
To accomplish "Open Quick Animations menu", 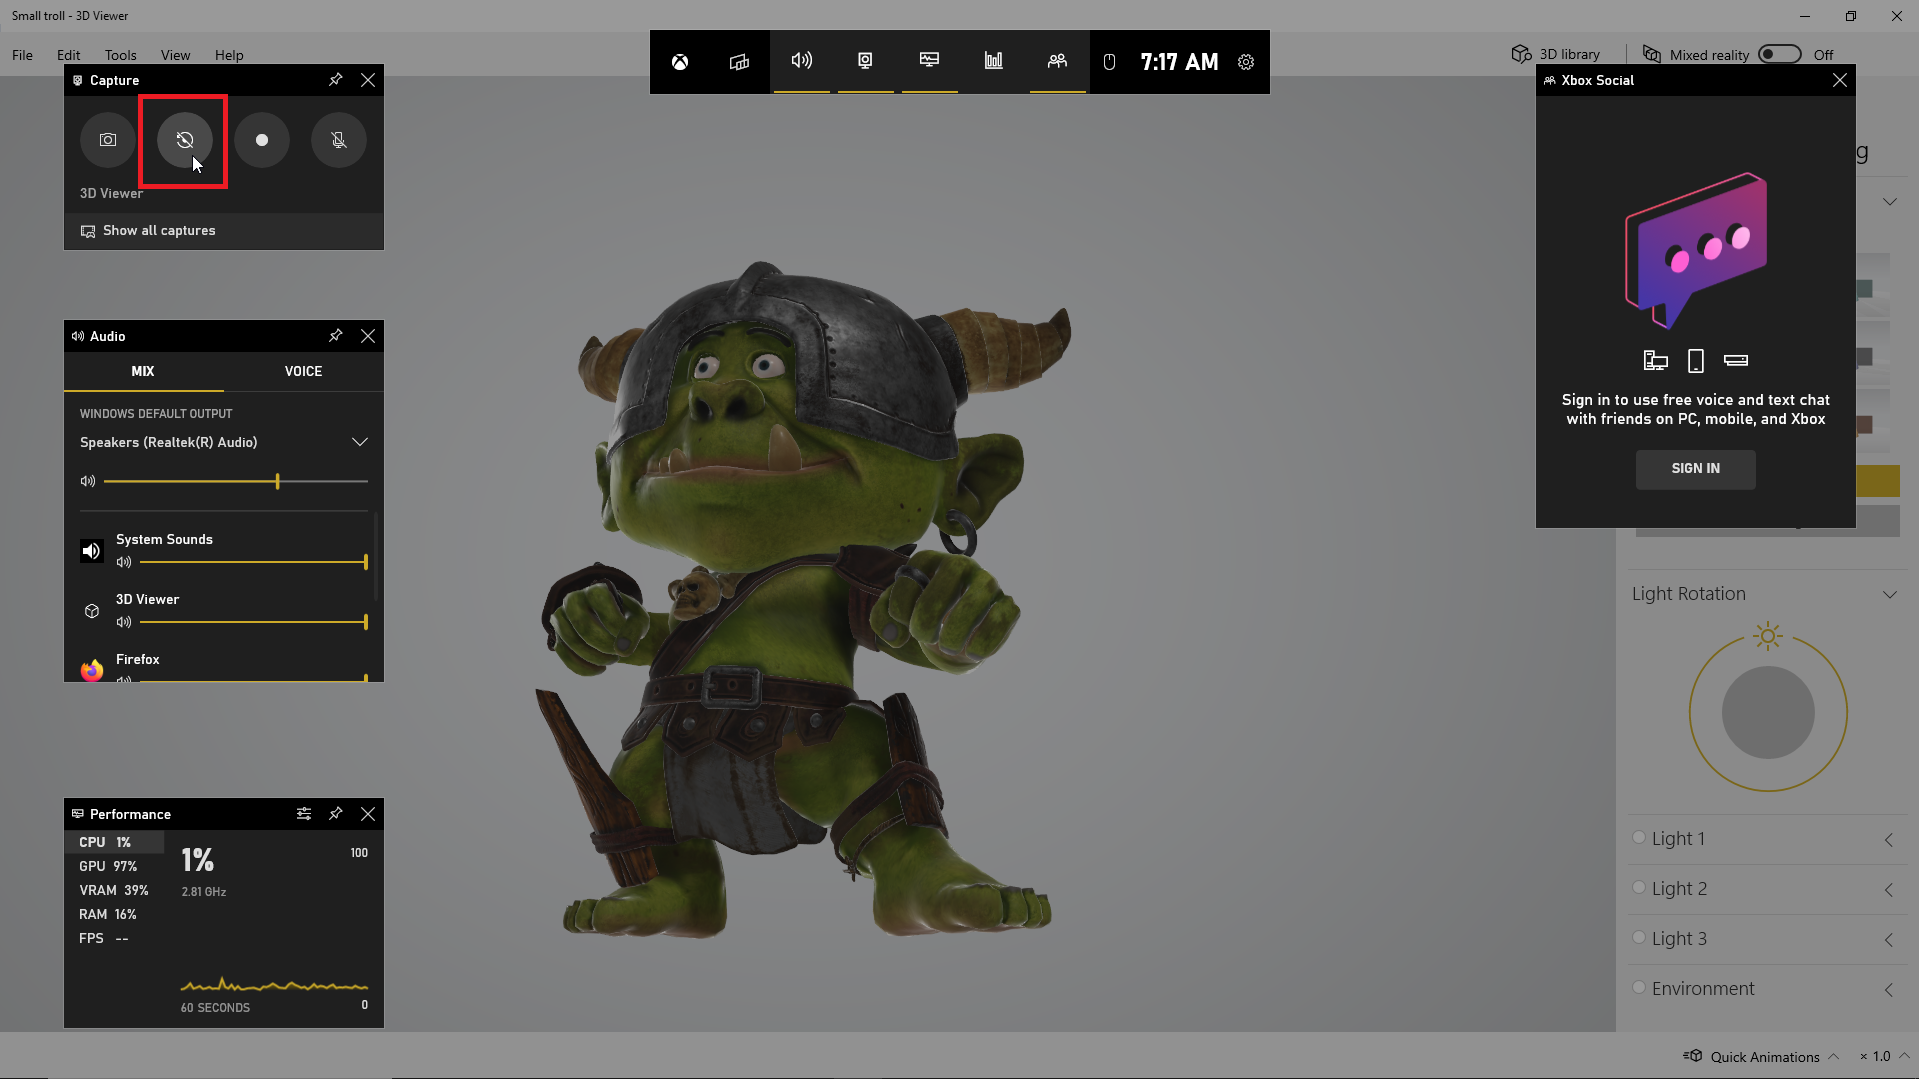I will point(1761,1057).
